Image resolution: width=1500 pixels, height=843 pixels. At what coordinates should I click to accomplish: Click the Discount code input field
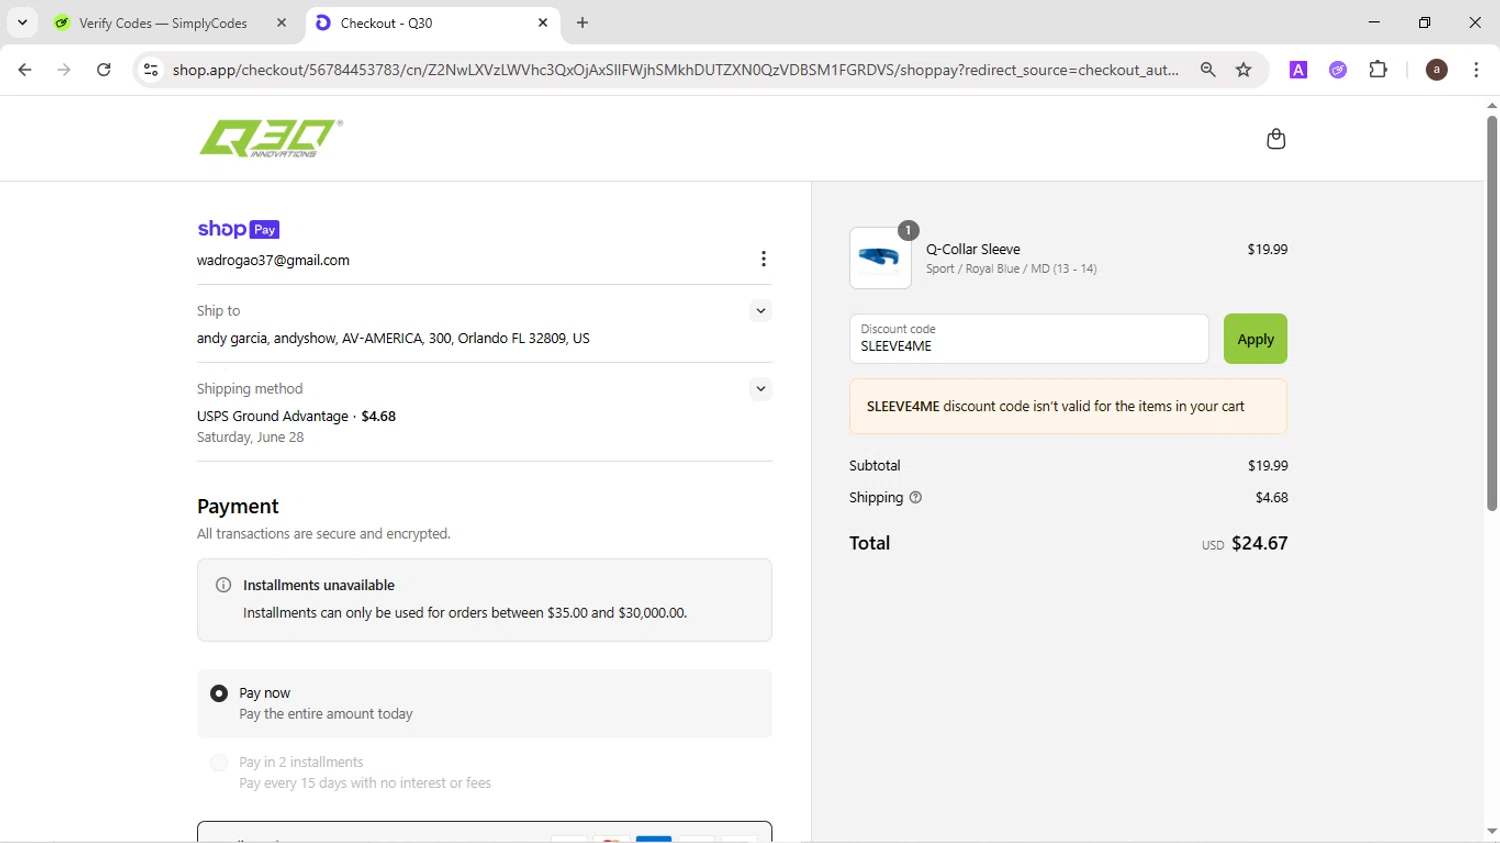1029,339
